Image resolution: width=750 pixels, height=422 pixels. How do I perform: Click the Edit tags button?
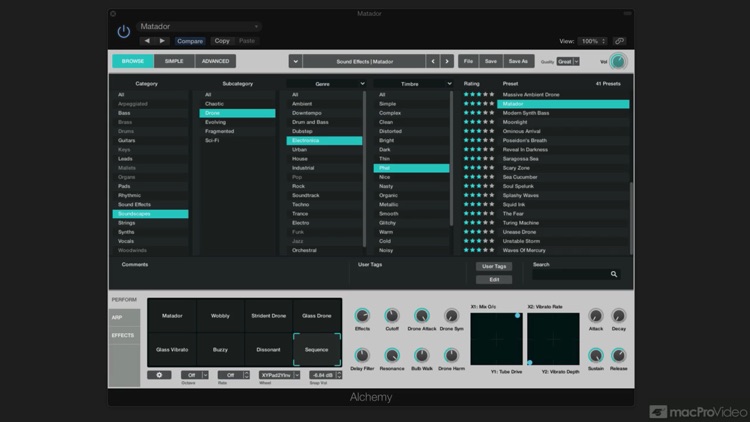coord(494,279)
